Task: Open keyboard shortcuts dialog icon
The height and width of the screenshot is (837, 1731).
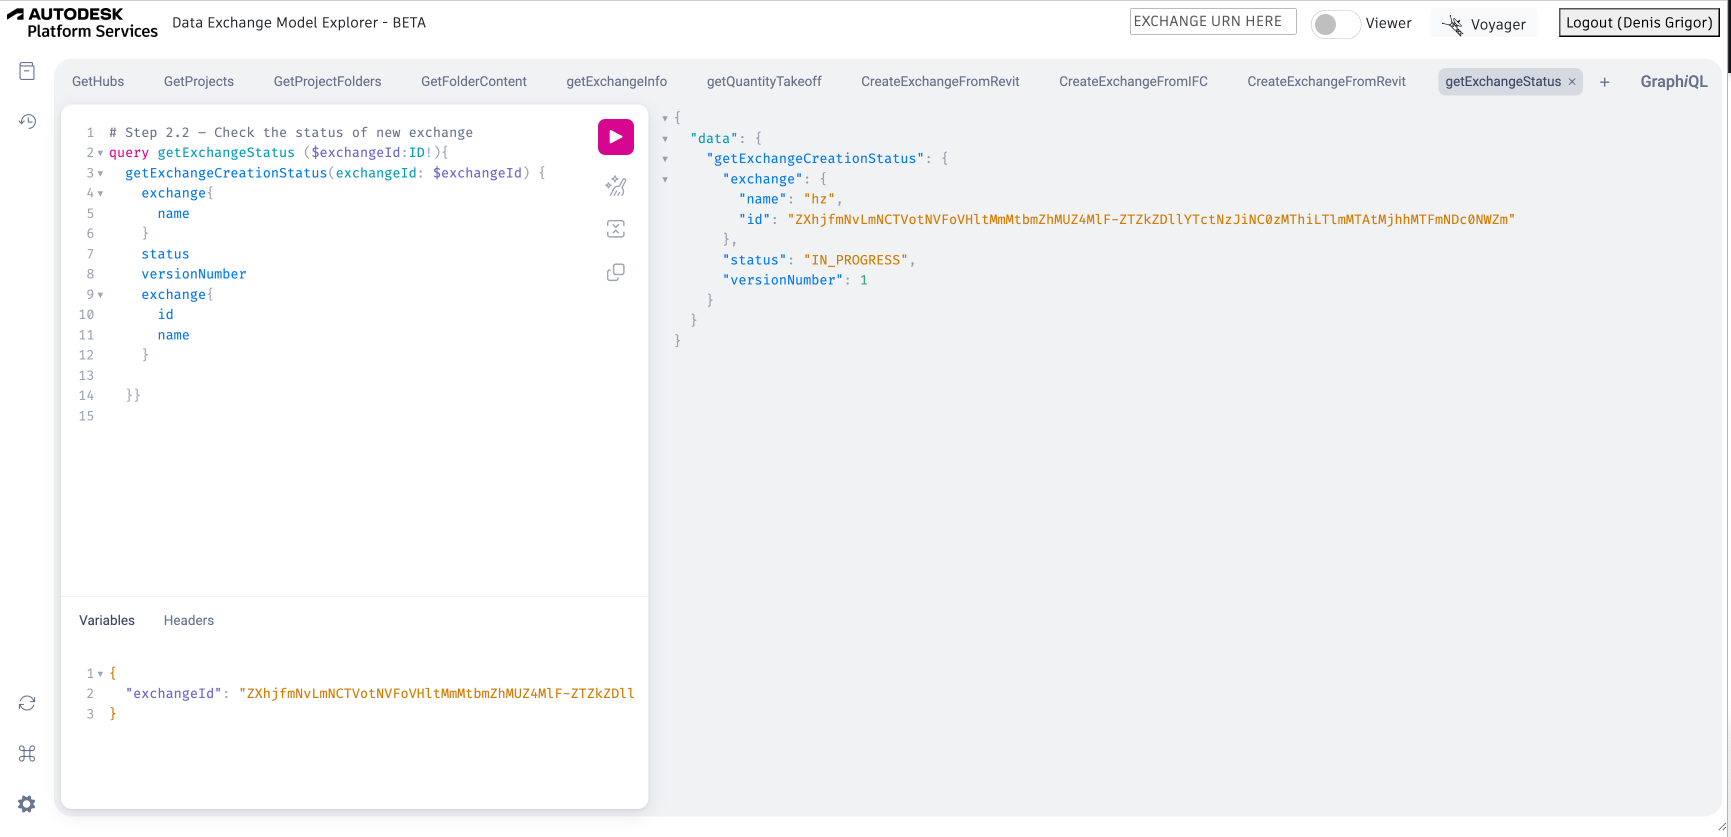Action: (27, 753)
